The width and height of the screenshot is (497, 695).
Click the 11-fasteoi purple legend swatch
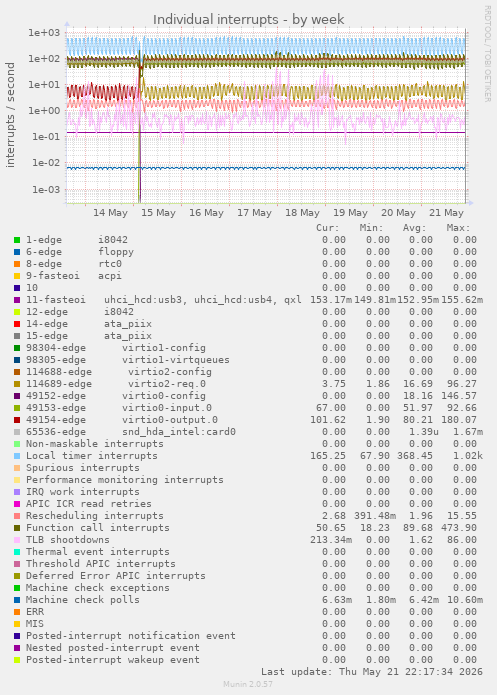17,300
